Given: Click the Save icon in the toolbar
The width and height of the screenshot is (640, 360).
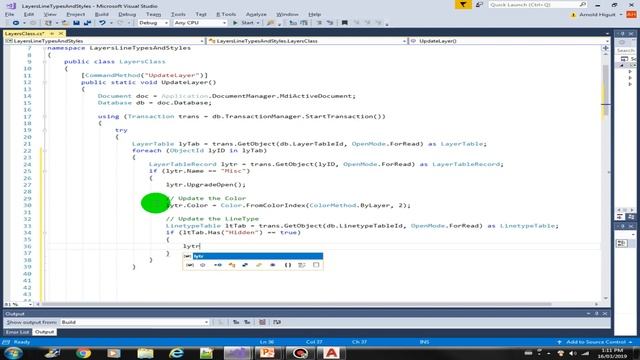Looking at the screenshot, I should coord(76,23).
